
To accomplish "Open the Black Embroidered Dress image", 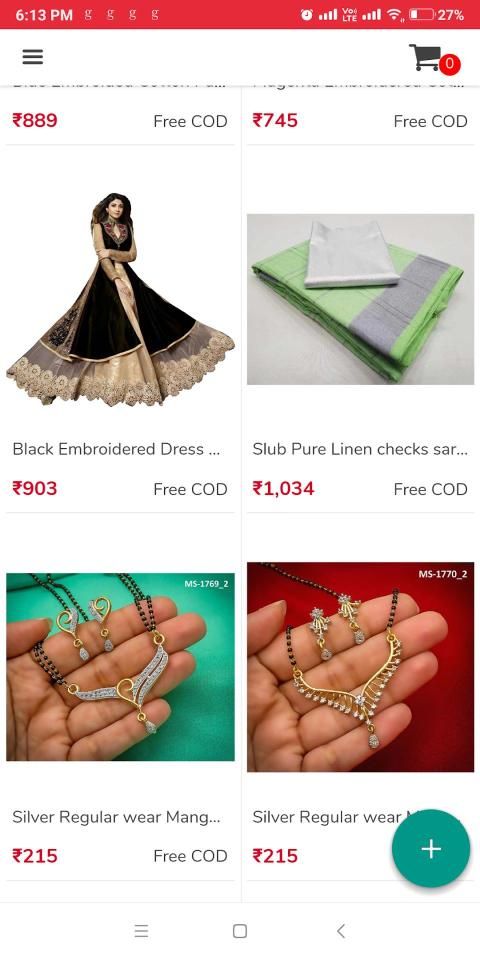I will [x=121, y=299].
